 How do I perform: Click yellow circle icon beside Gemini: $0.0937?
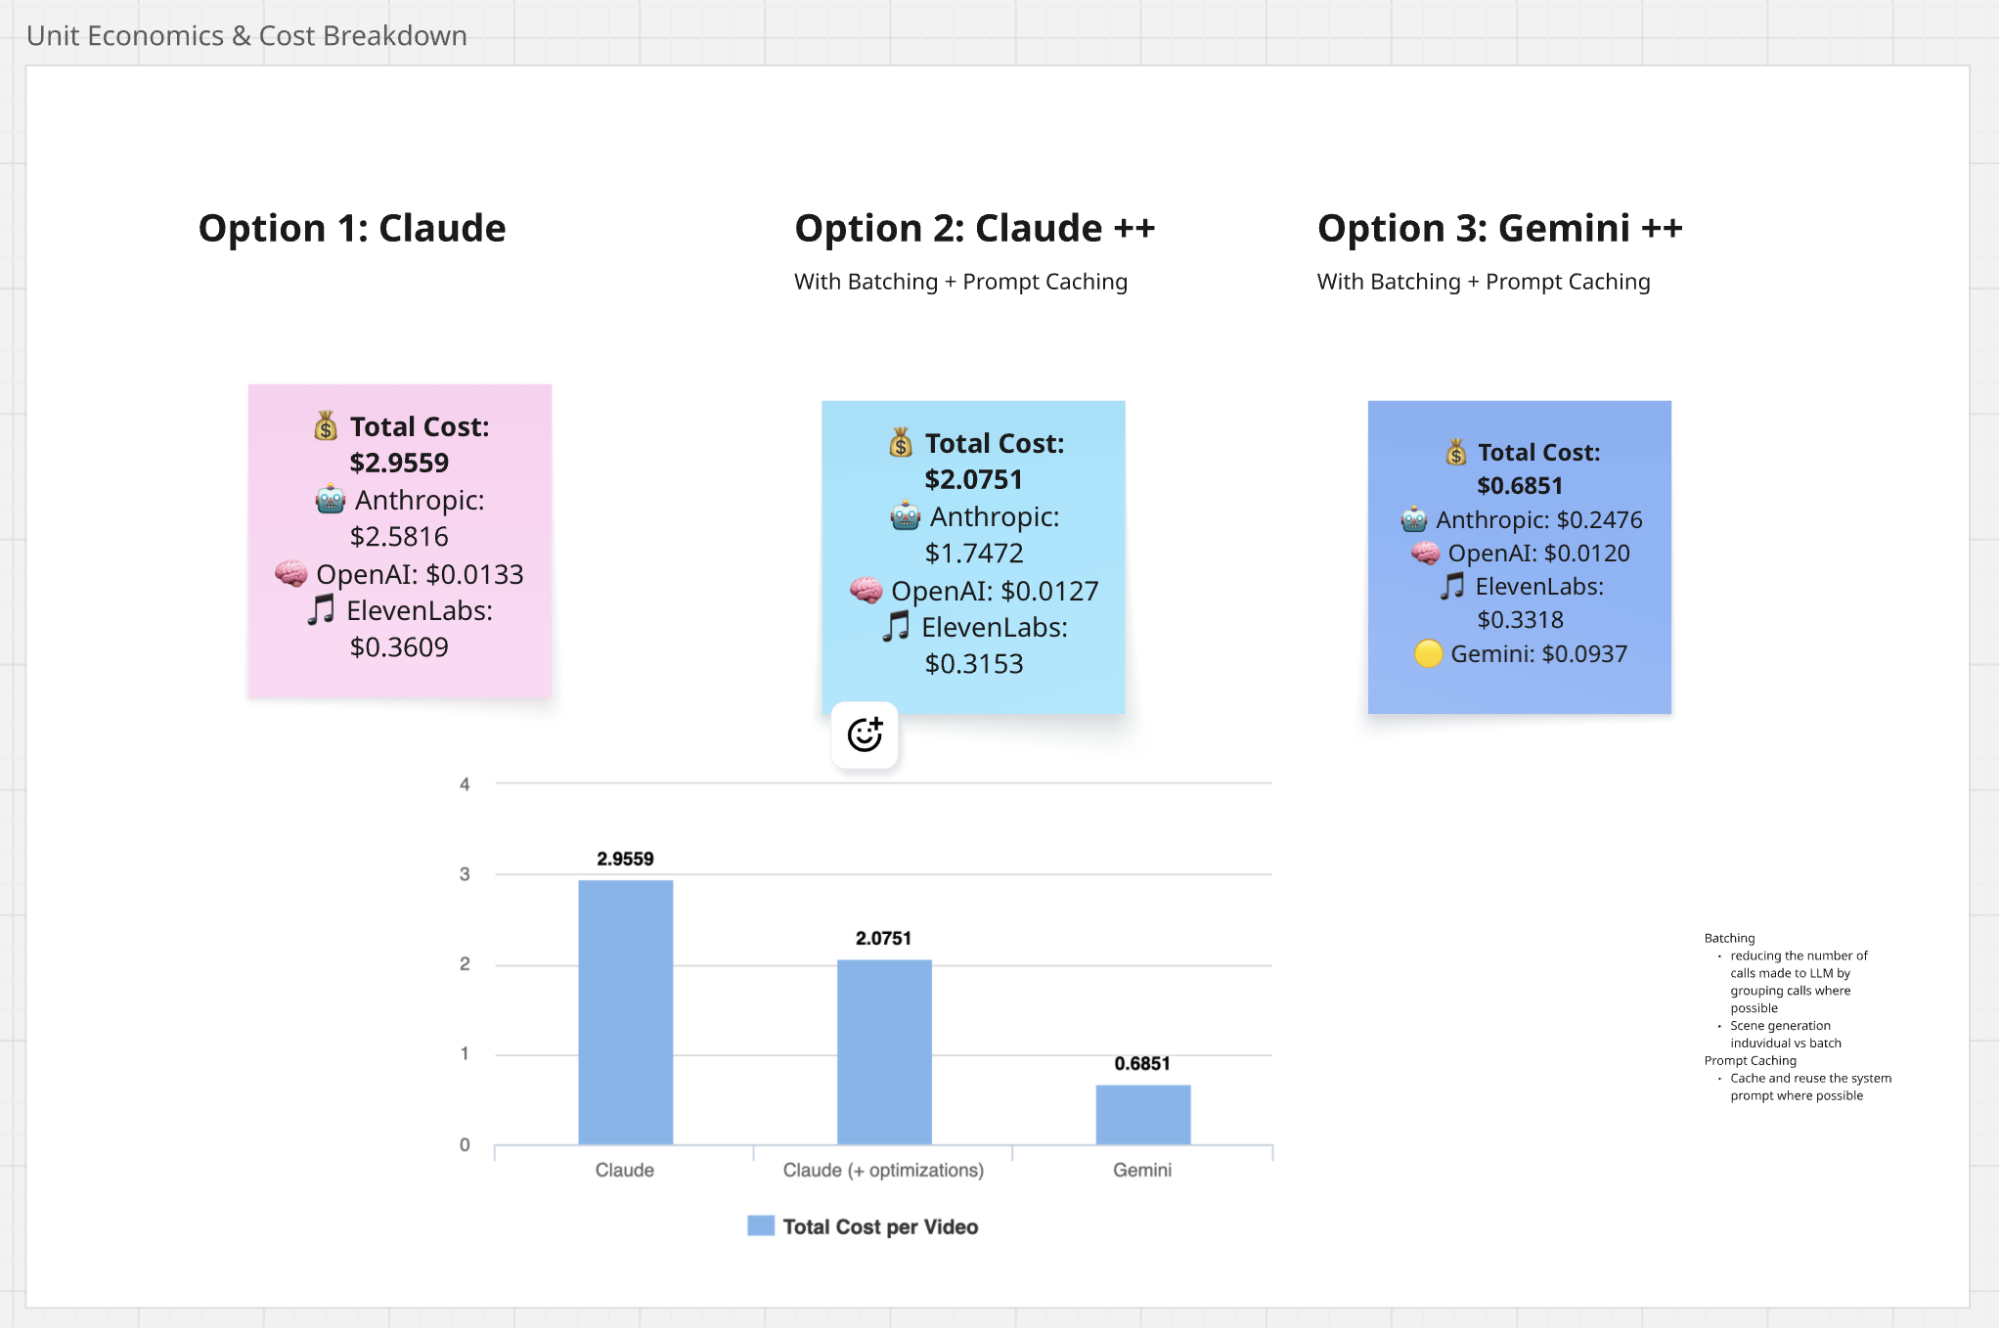pyautogui.click(x=1428, y=654)
